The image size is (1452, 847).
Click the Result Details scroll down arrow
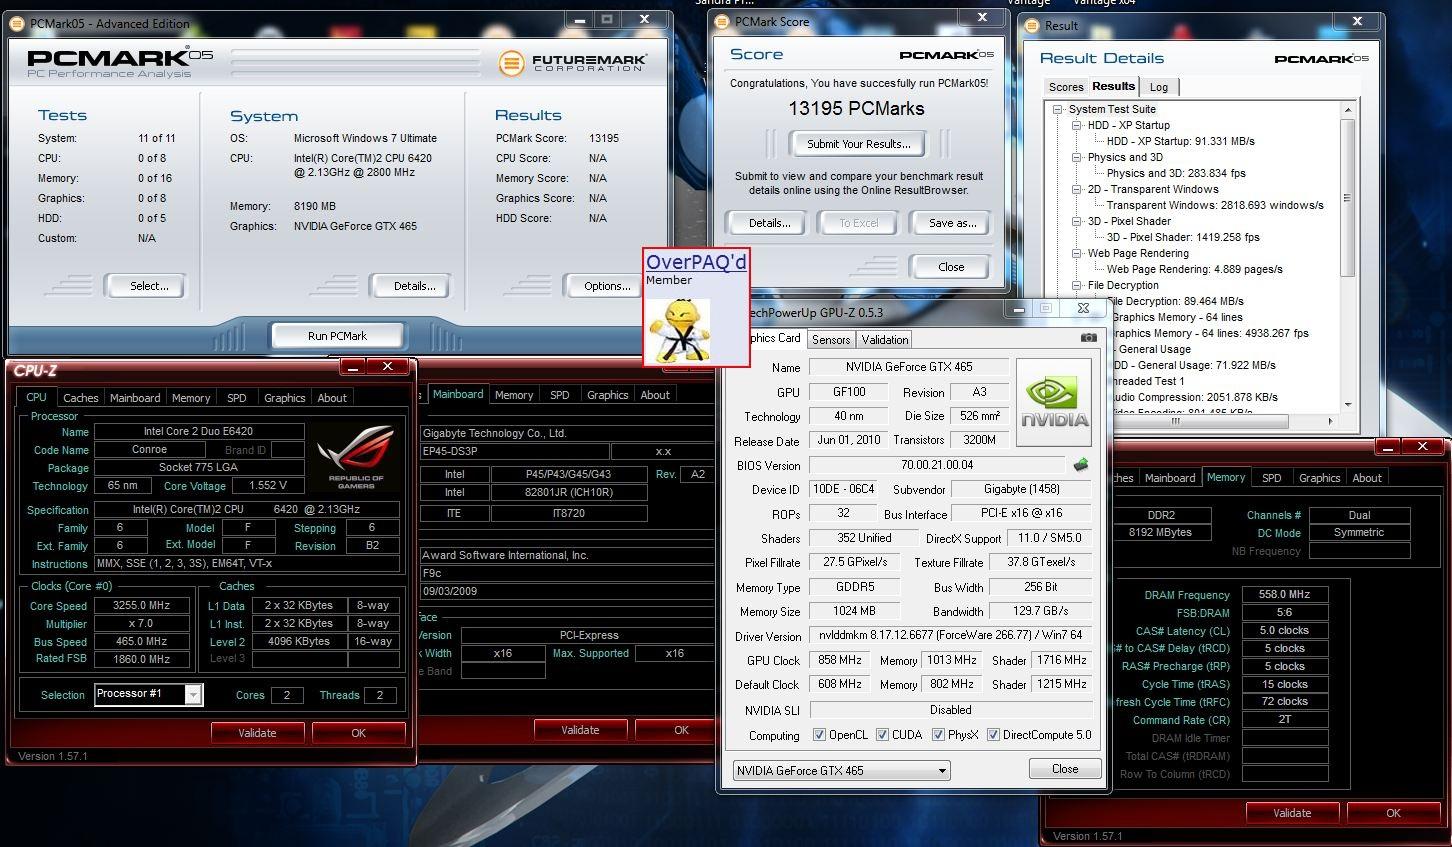point(1348,405)
